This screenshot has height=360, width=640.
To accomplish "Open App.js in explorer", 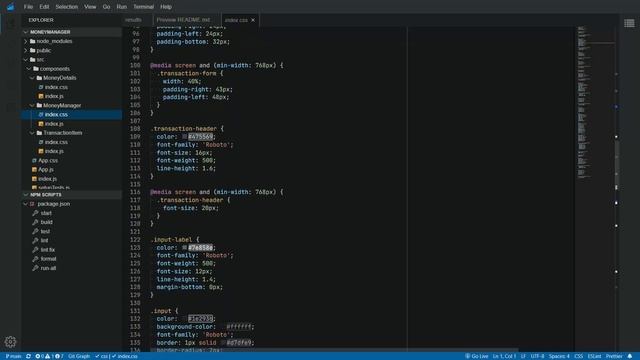I will (46, 169).
